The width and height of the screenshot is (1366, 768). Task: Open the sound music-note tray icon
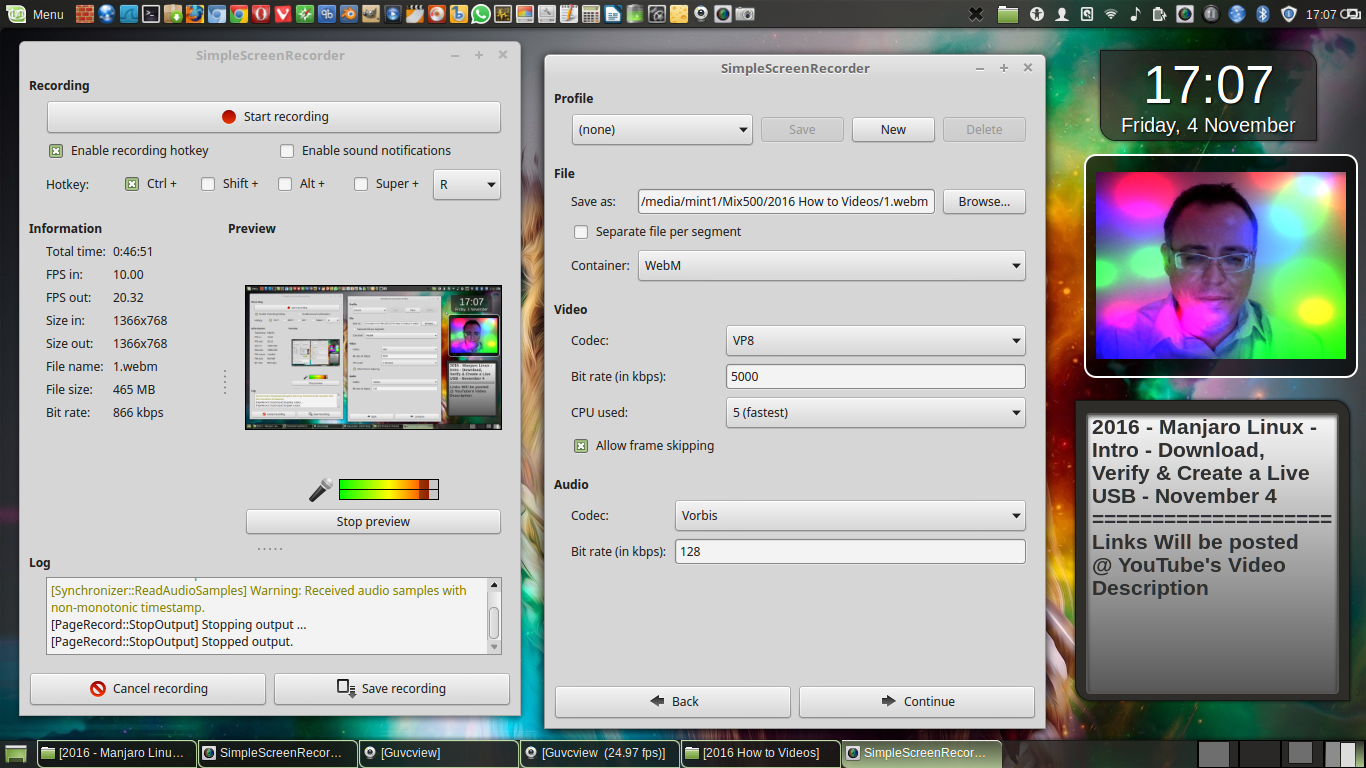[x=1135, y=14]
